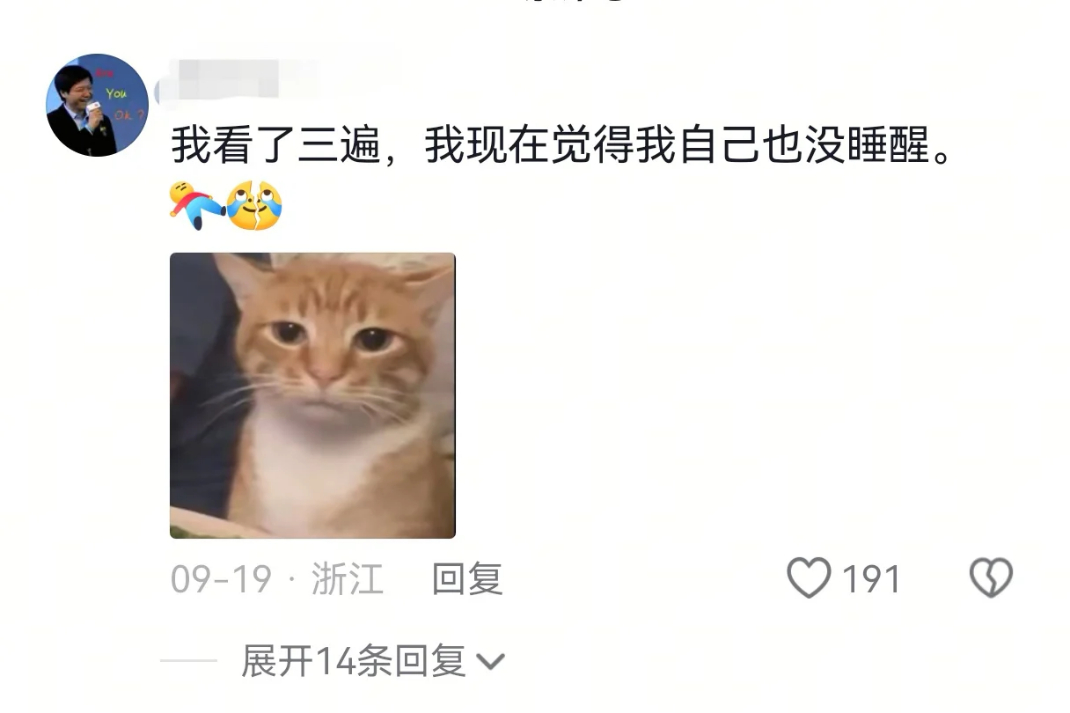The height and width of the screenshot is (713, 1070).
Task: Open the commenter's round profile avatar
Action: point(97,105)
